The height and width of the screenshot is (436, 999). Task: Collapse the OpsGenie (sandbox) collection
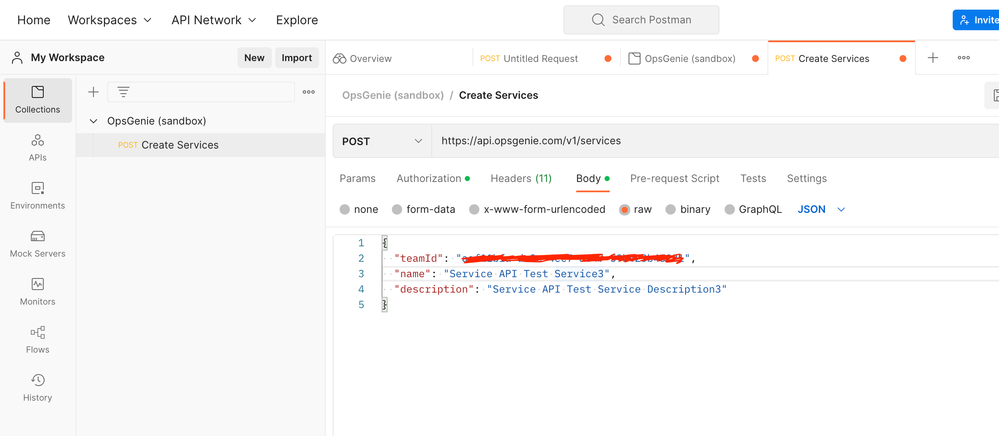[94, 121]
